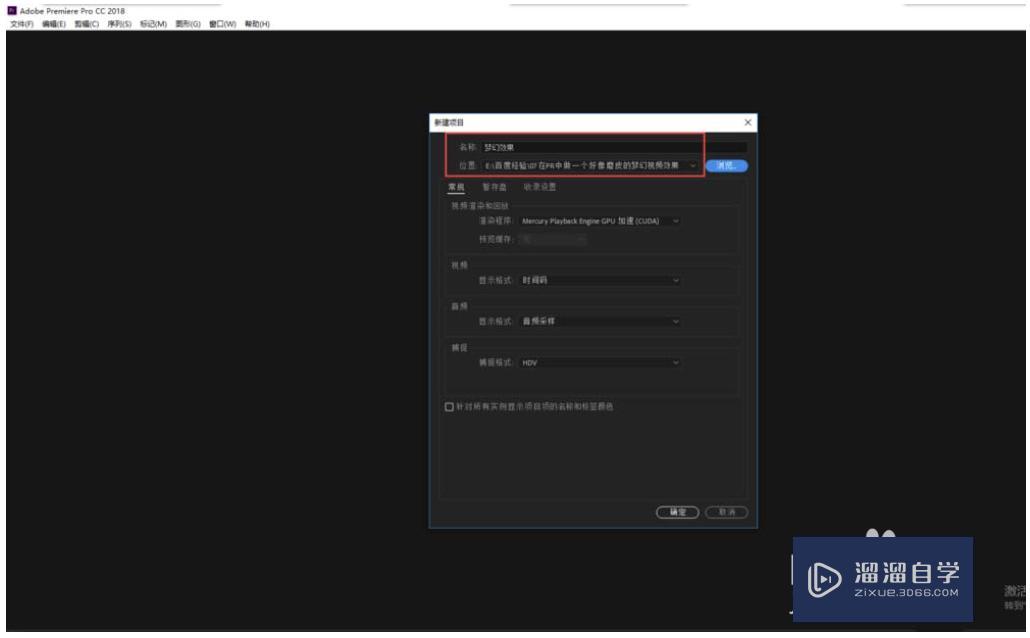
Task: Open the 图形(G) menu
Action: click(x=188, y=24)
